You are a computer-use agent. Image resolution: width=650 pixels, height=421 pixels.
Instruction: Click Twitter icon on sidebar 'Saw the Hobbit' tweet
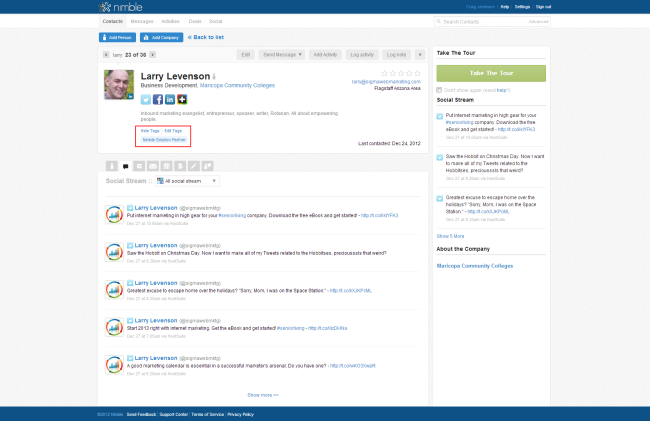pos(440,157)
